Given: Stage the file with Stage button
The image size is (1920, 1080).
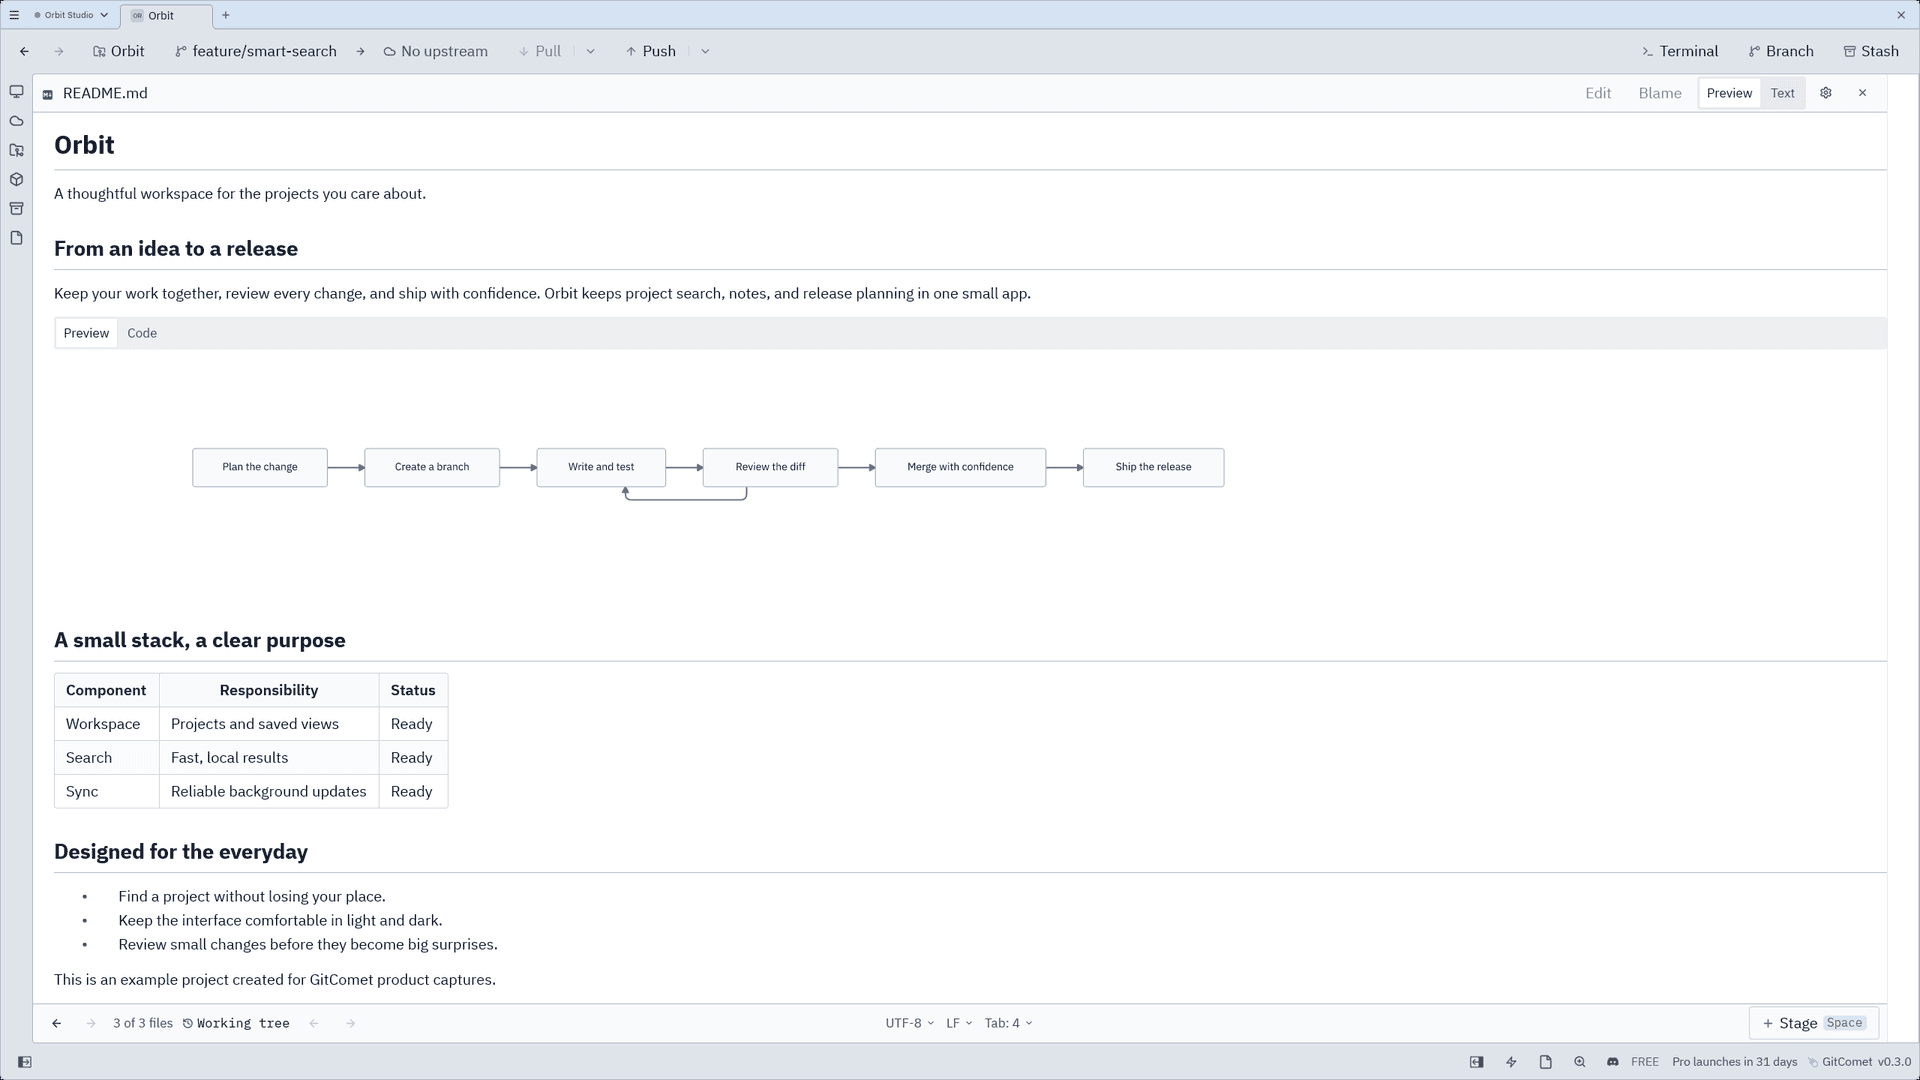Looking at the screenshot, I should click(1814, 1023).
